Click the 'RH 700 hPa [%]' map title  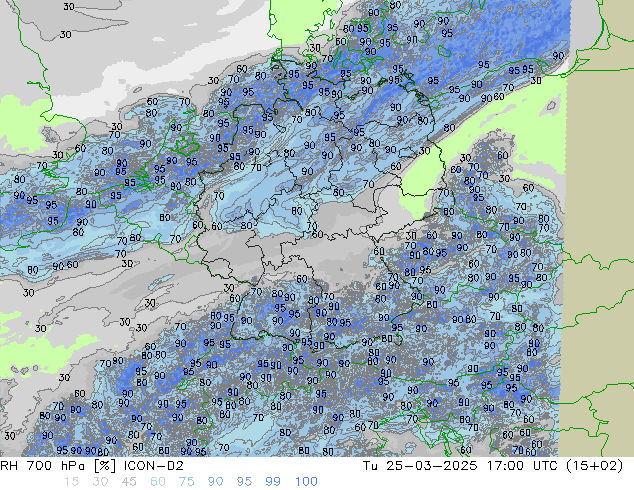[x=59, y=466]
